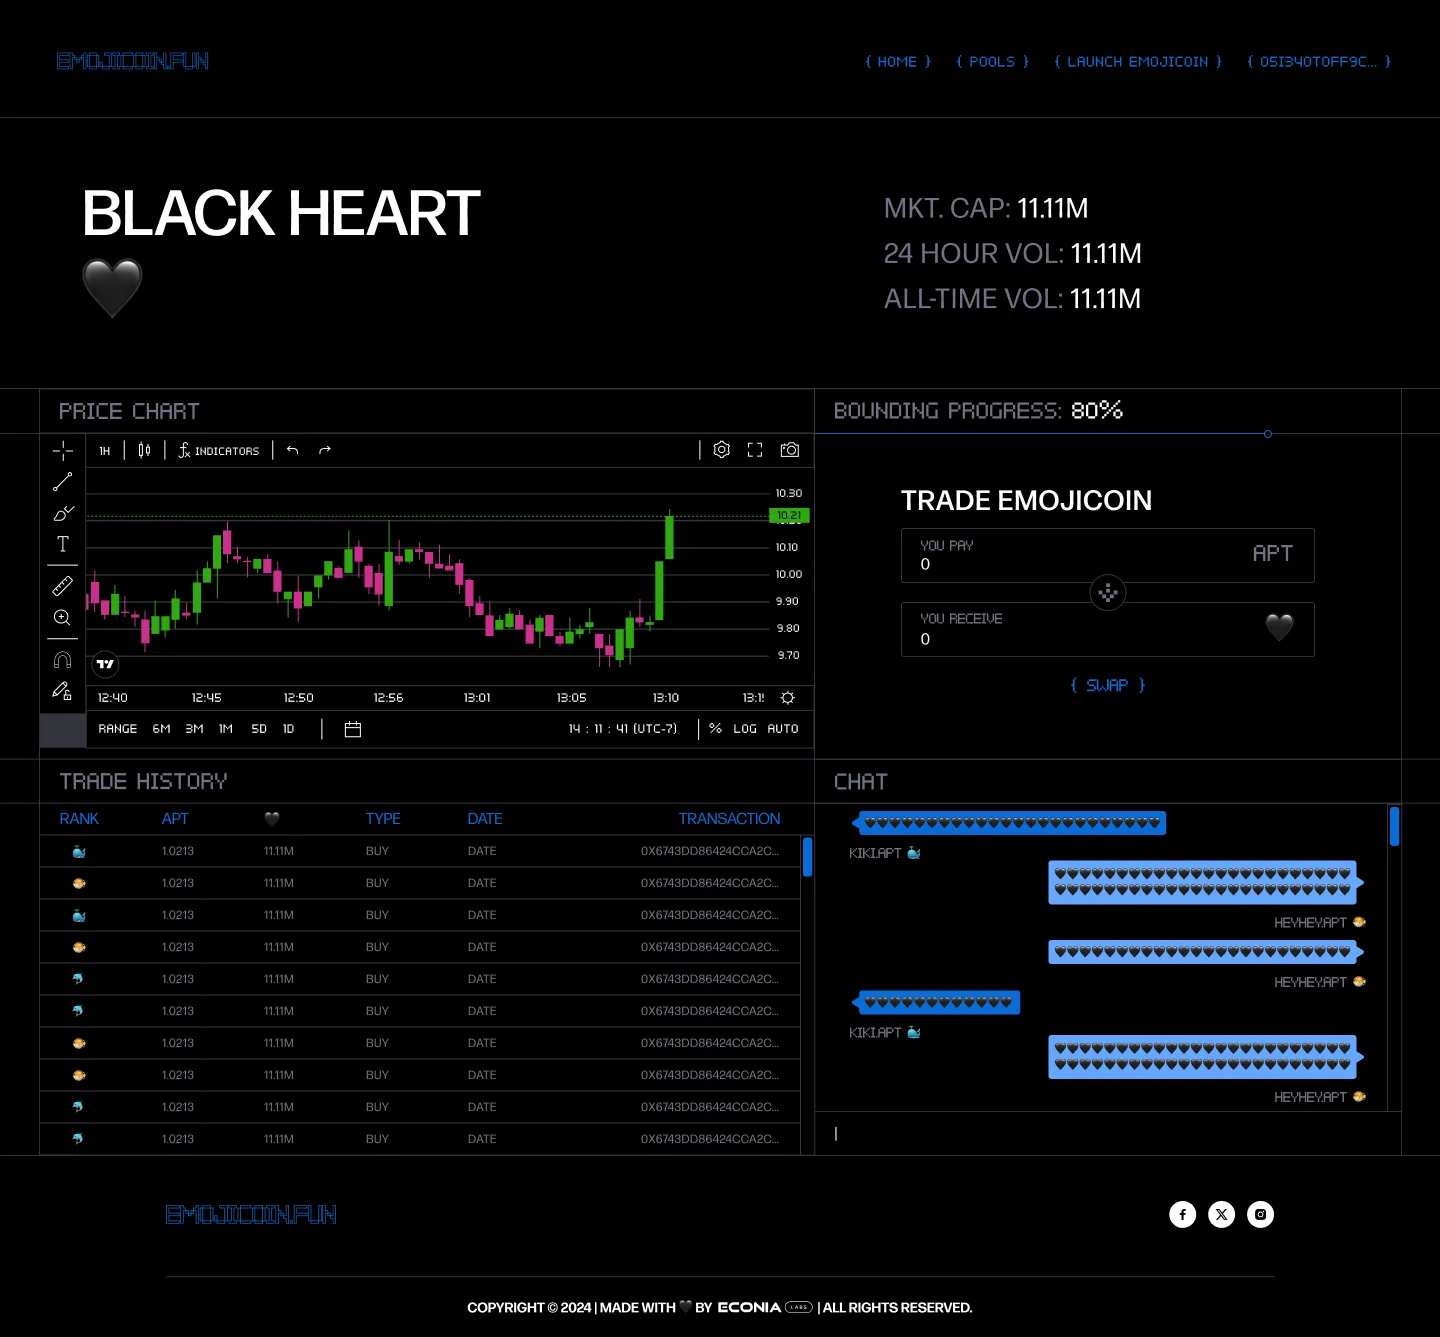Open time axis settings gear

[788, 698]
